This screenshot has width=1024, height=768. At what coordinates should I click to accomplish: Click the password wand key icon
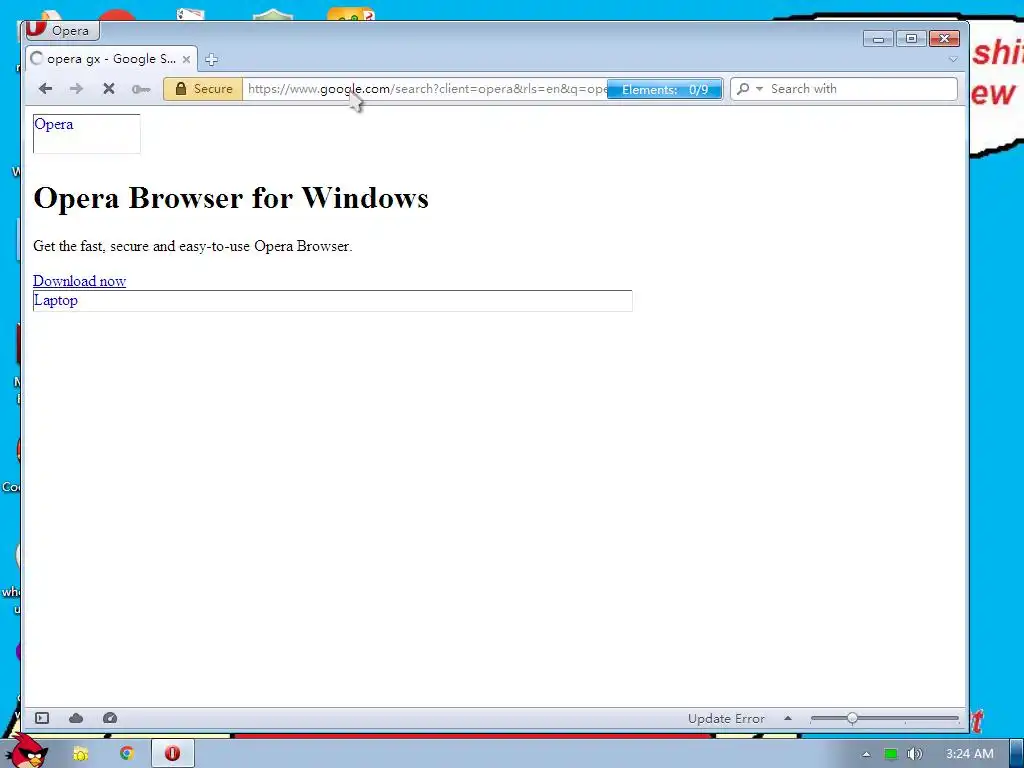click(x=140, y=89)
